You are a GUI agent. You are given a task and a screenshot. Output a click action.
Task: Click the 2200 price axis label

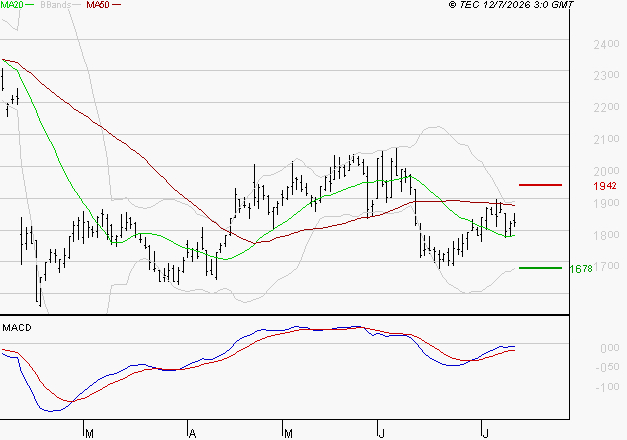tap(606, 107)
